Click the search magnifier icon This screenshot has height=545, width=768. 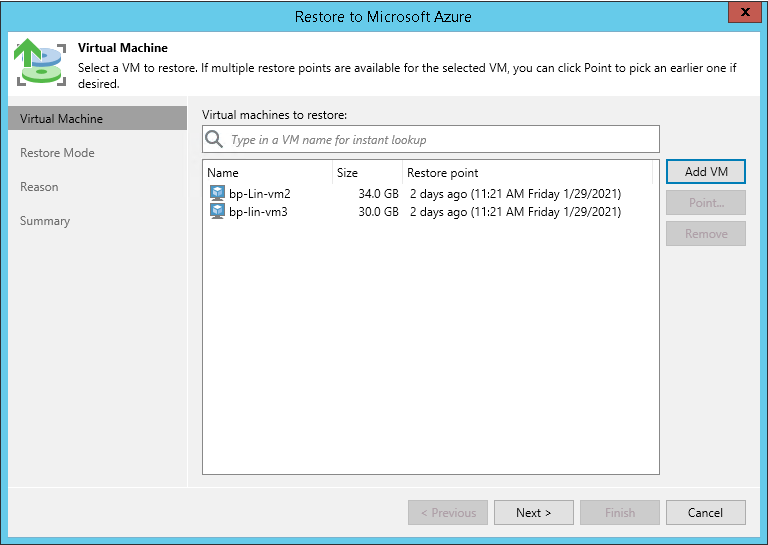[214, 139]
